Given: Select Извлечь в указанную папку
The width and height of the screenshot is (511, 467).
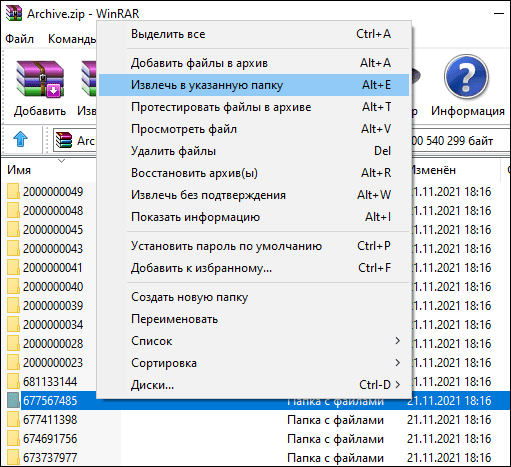Looking at the screenshot, I should pos(254,85).
